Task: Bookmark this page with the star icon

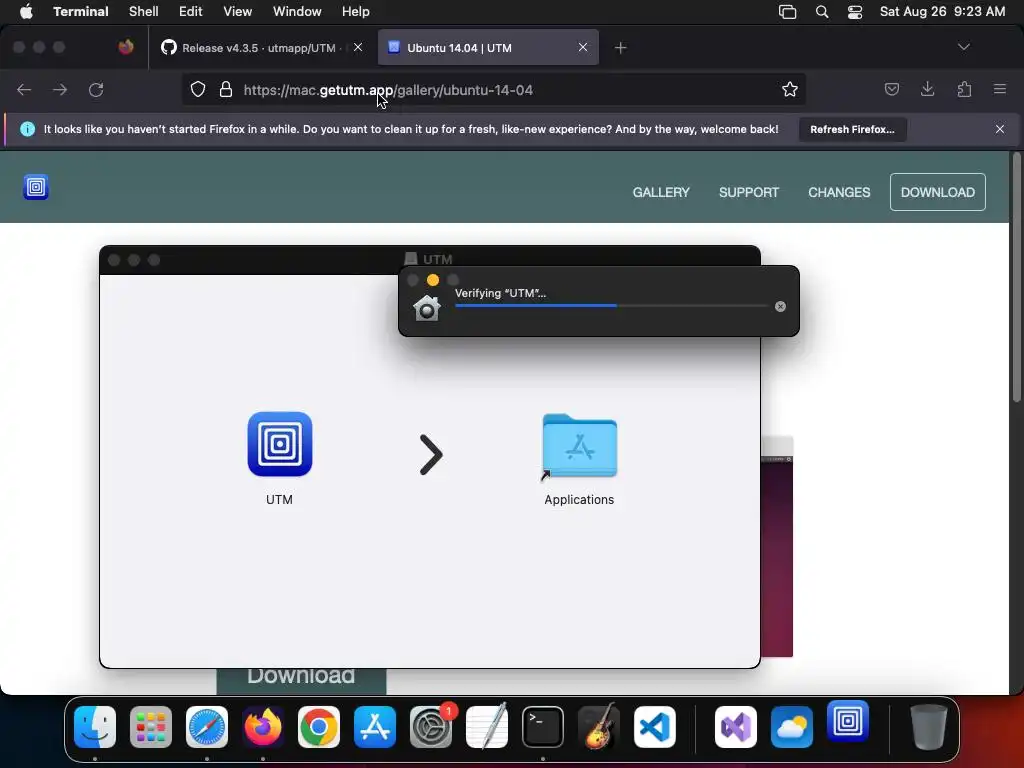Action: pos(790,89)
